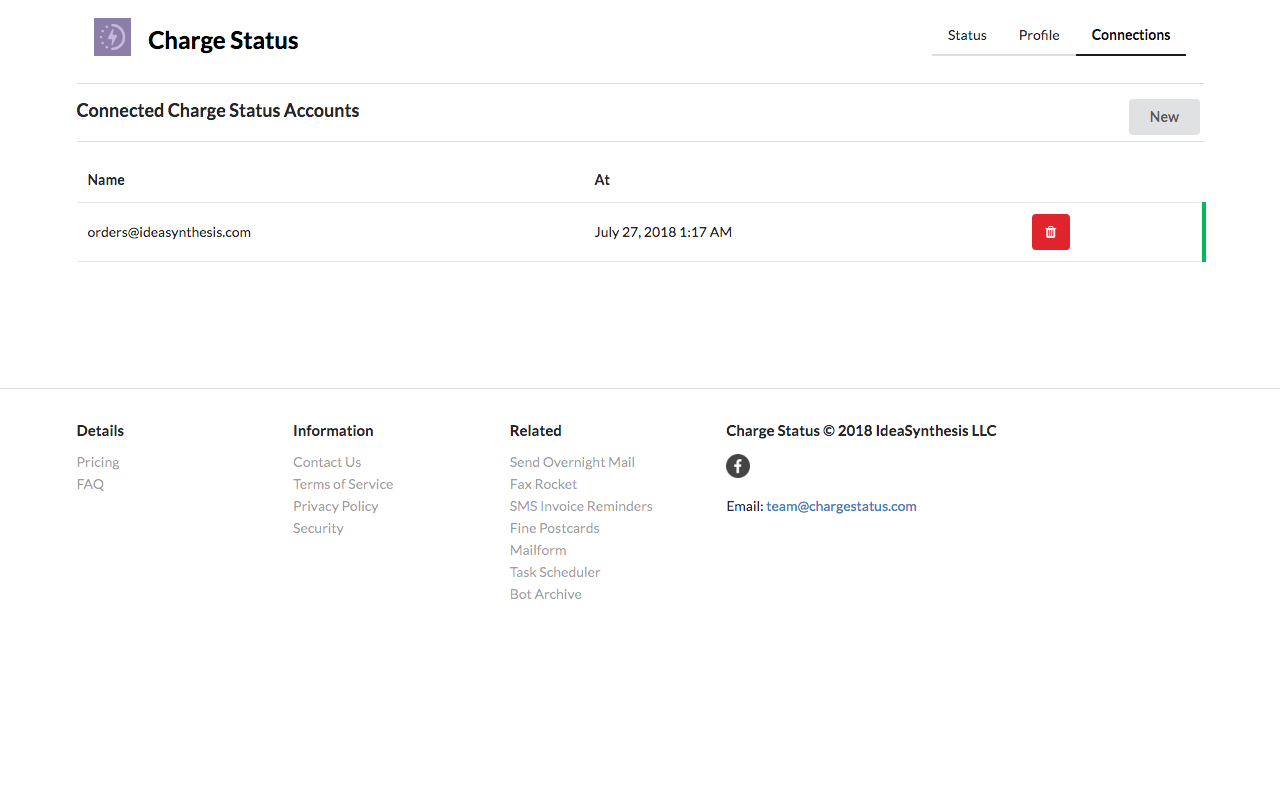Viewport: 1280px width, 800px height.
Task: Open the FAQ footer link
Action: pos(90,484)
